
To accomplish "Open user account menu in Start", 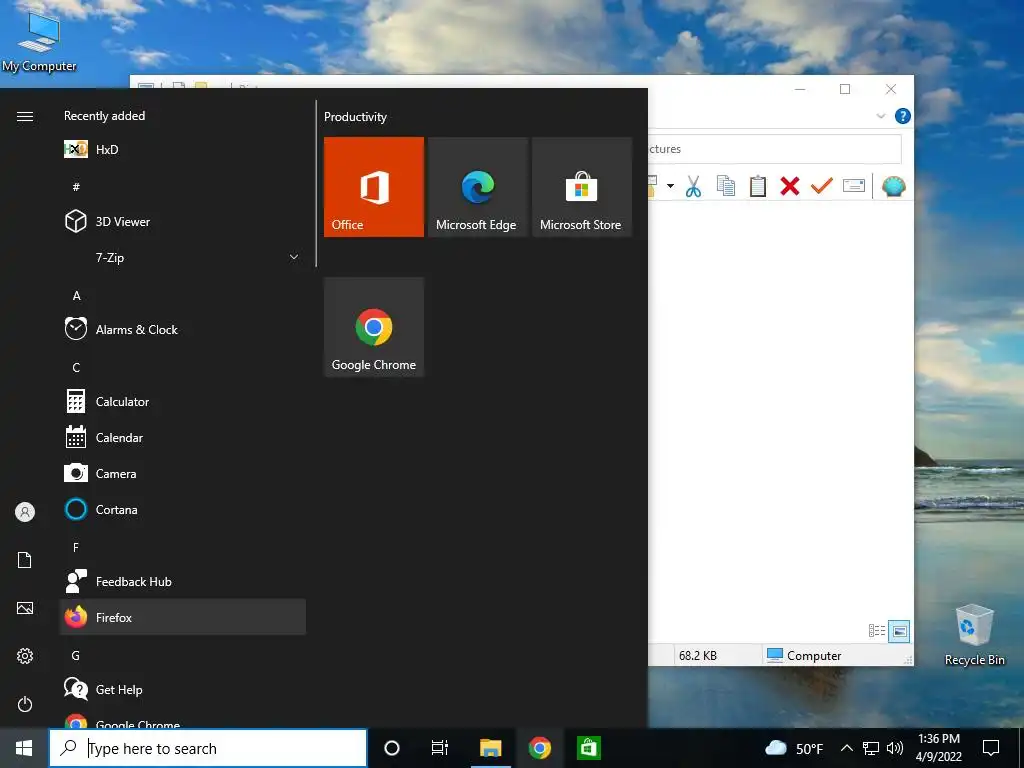I will (25, 512).
